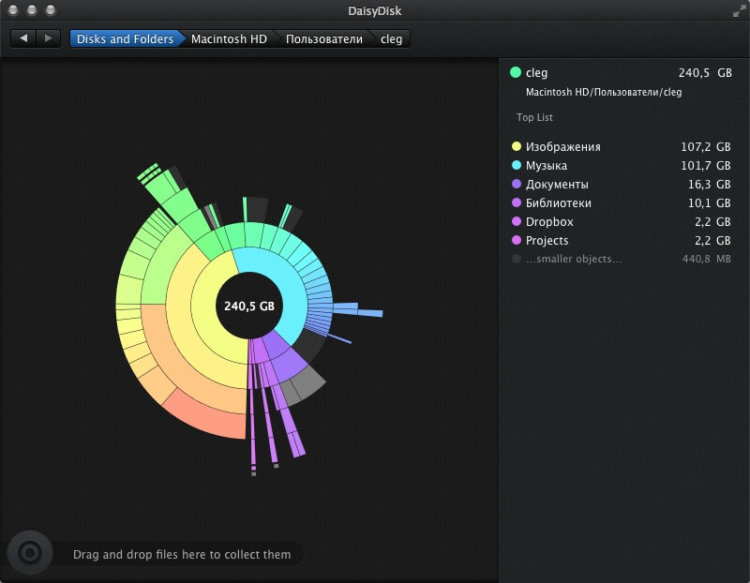This screenshot has width=750, height=583.
Task: Select the Музыка row in Top List
Action: pos(621,165)
